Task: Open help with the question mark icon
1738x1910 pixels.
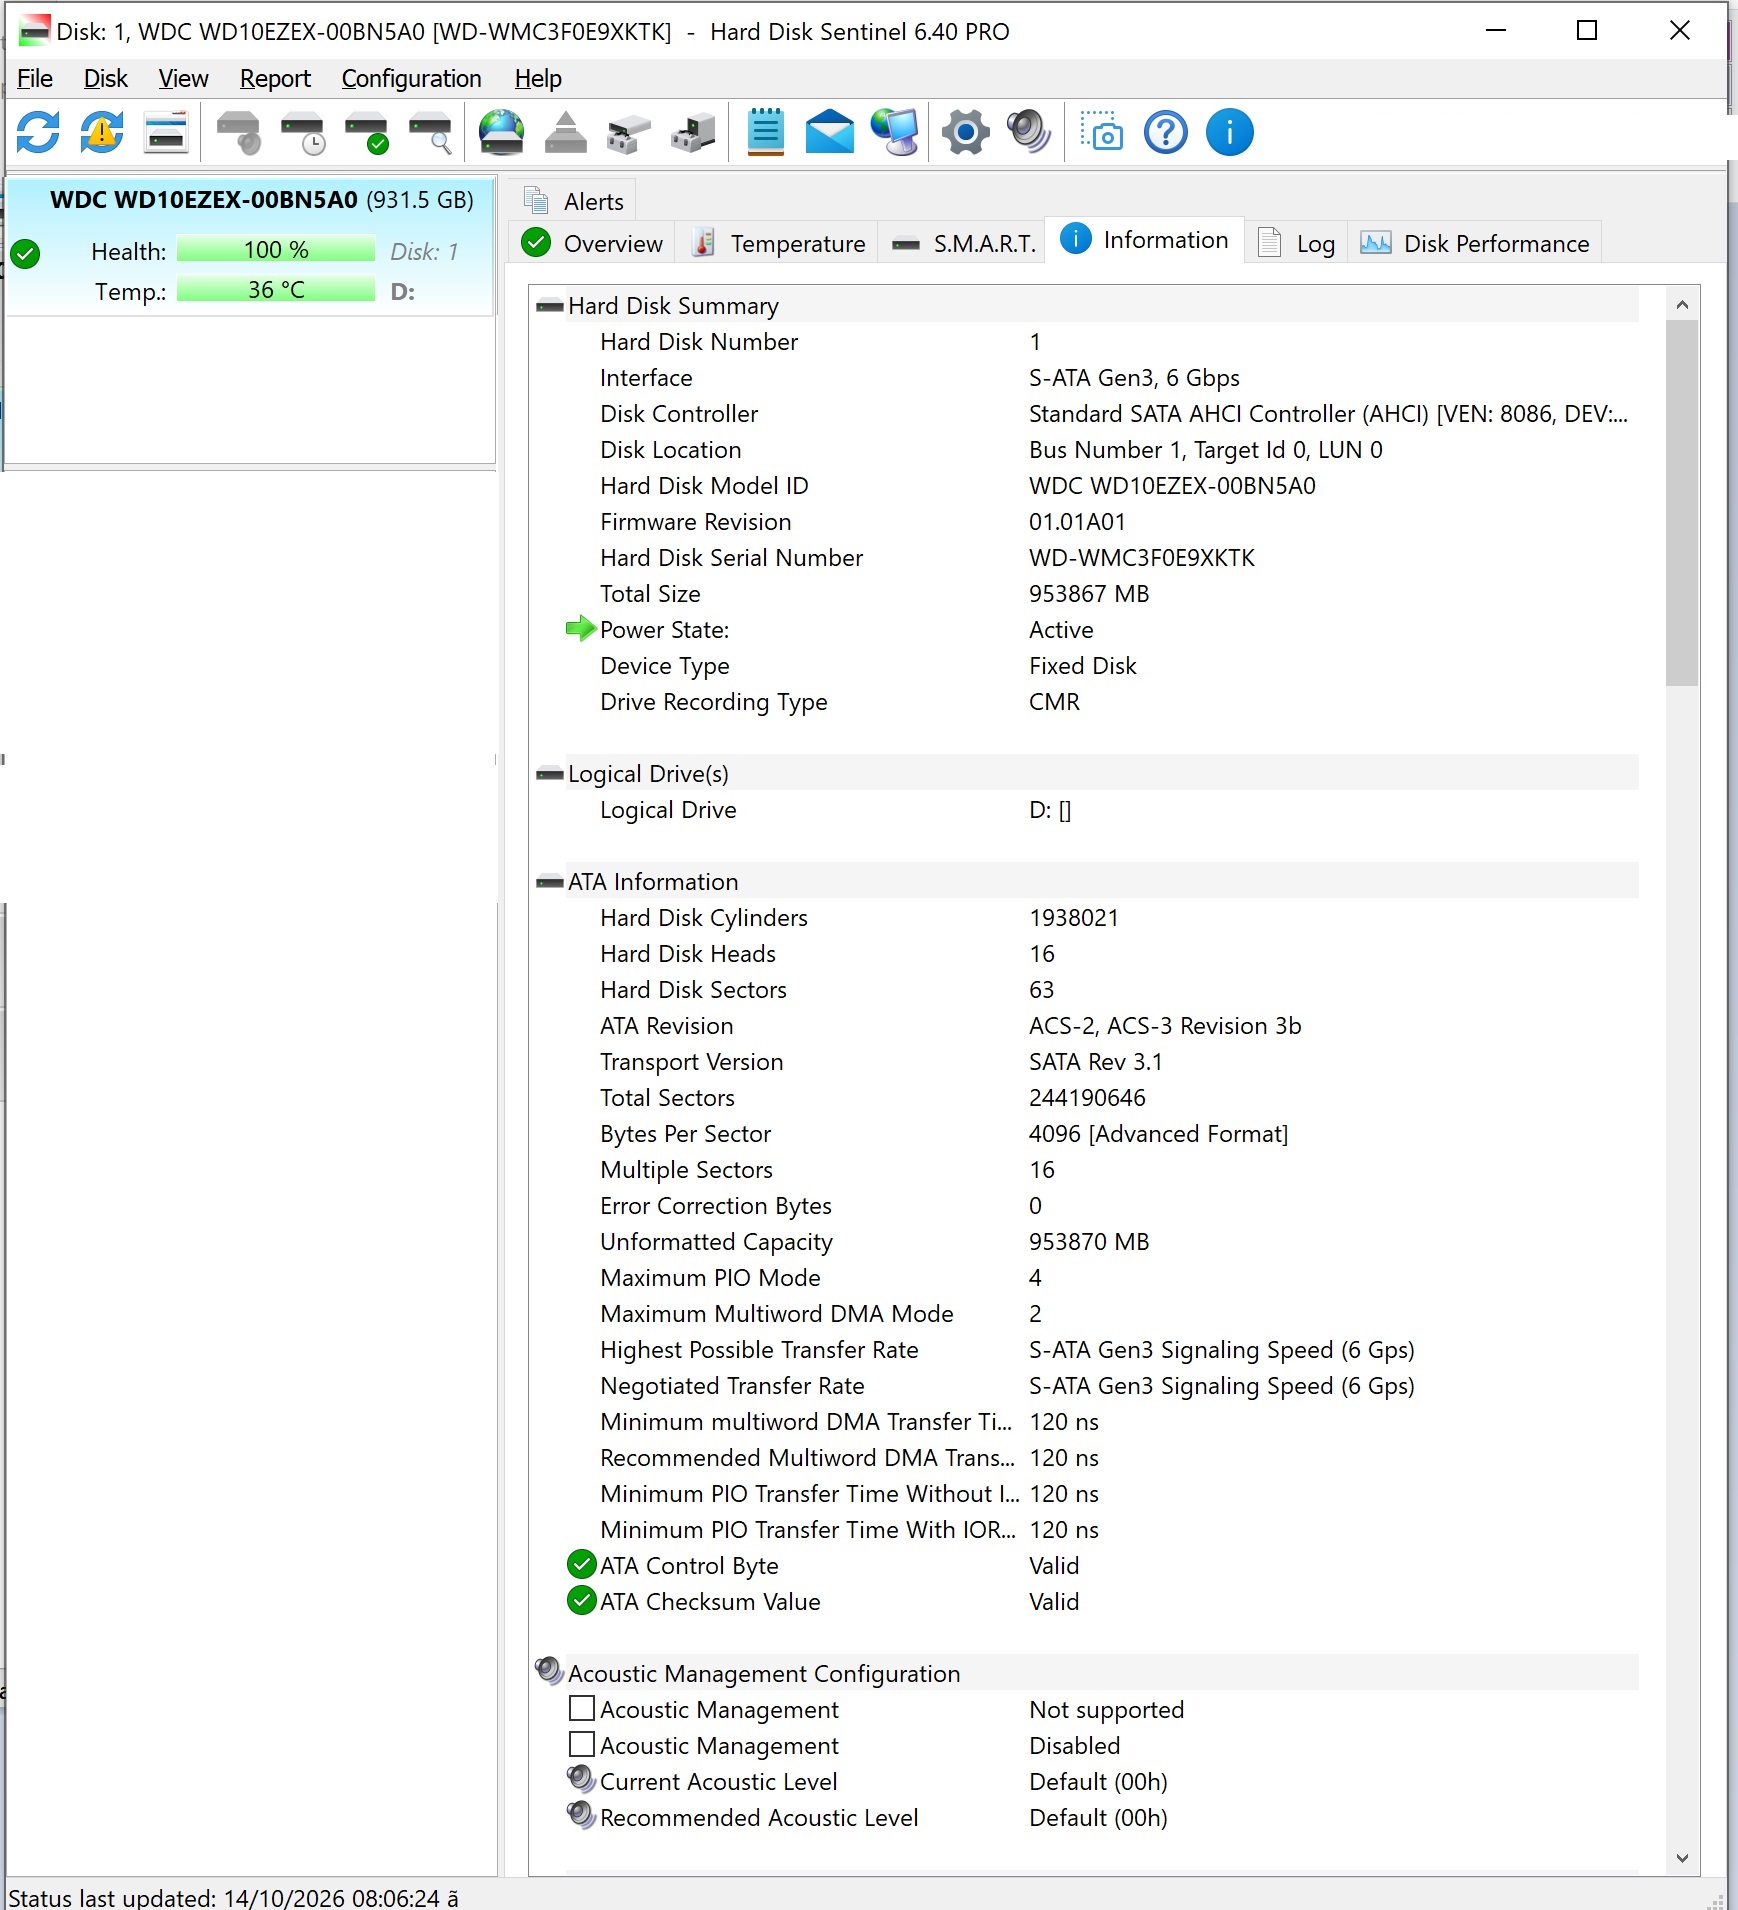Action: pos(1166,132)
